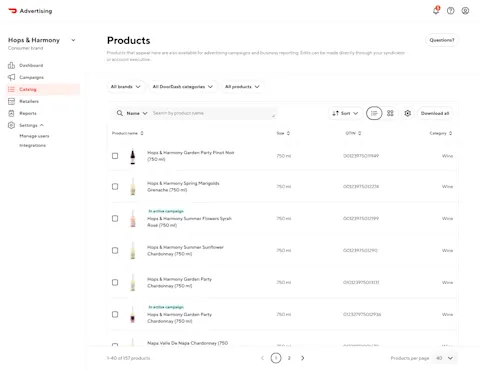
Task: Open the Summer Sunflower Chardonnay product name
Action: [x=185, y=251]
